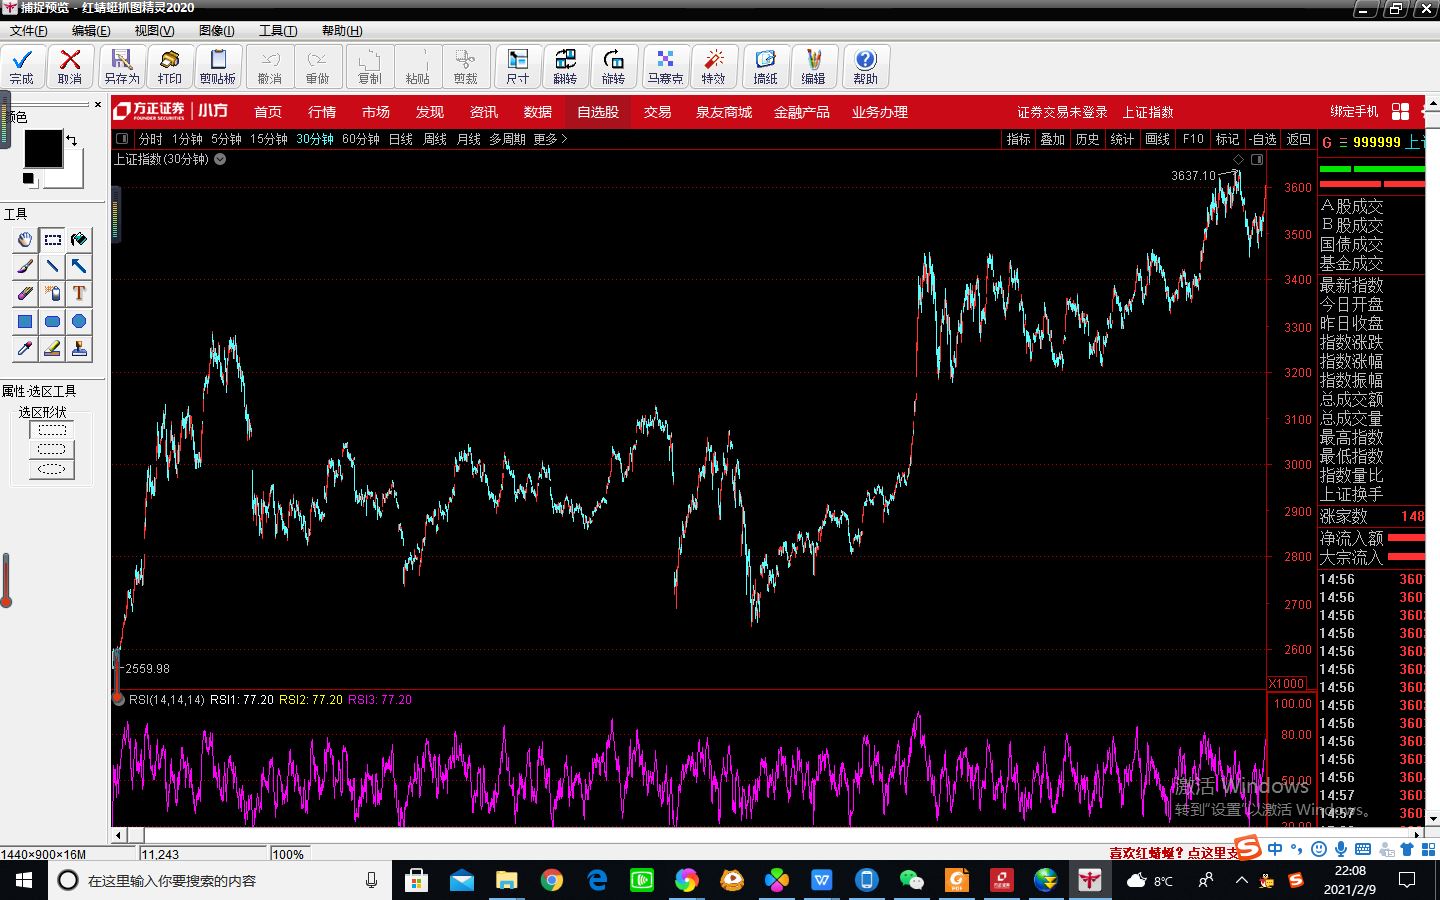
Task: Select the highlighter tool
Action: point(52,348)
